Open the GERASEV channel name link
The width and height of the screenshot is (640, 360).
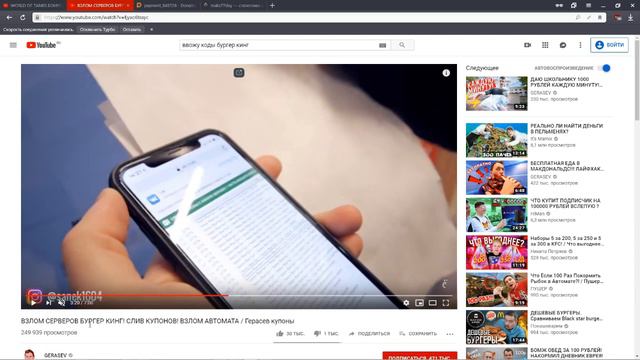coord(56,356)
